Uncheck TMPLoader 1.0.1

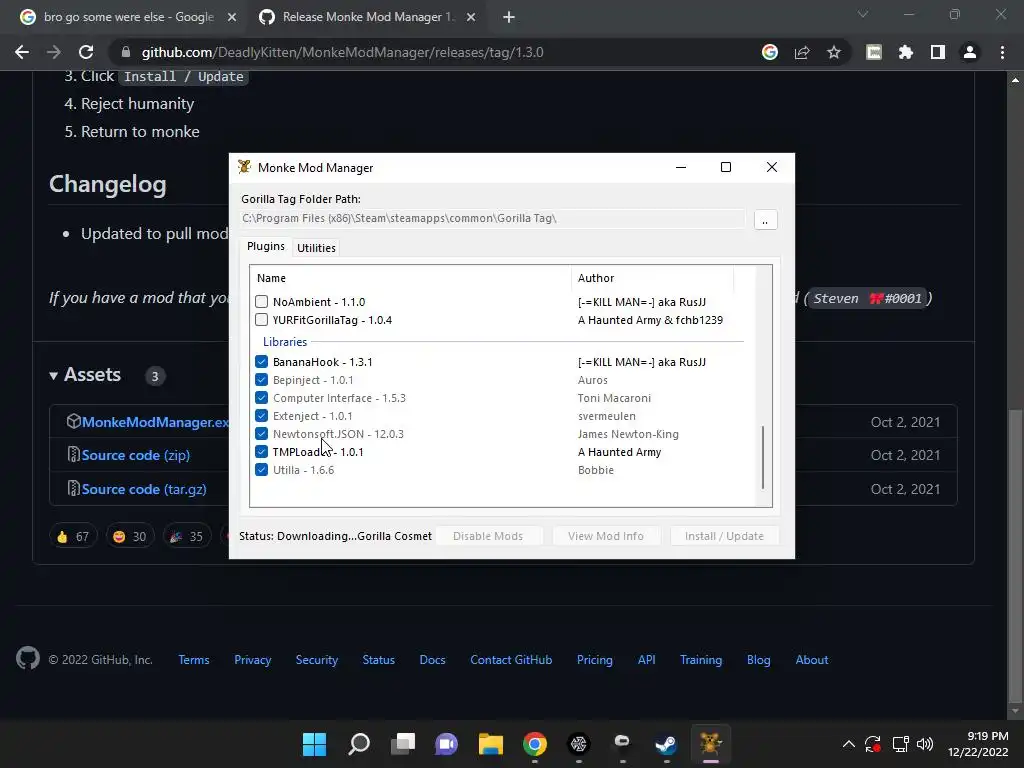[261, 452]
